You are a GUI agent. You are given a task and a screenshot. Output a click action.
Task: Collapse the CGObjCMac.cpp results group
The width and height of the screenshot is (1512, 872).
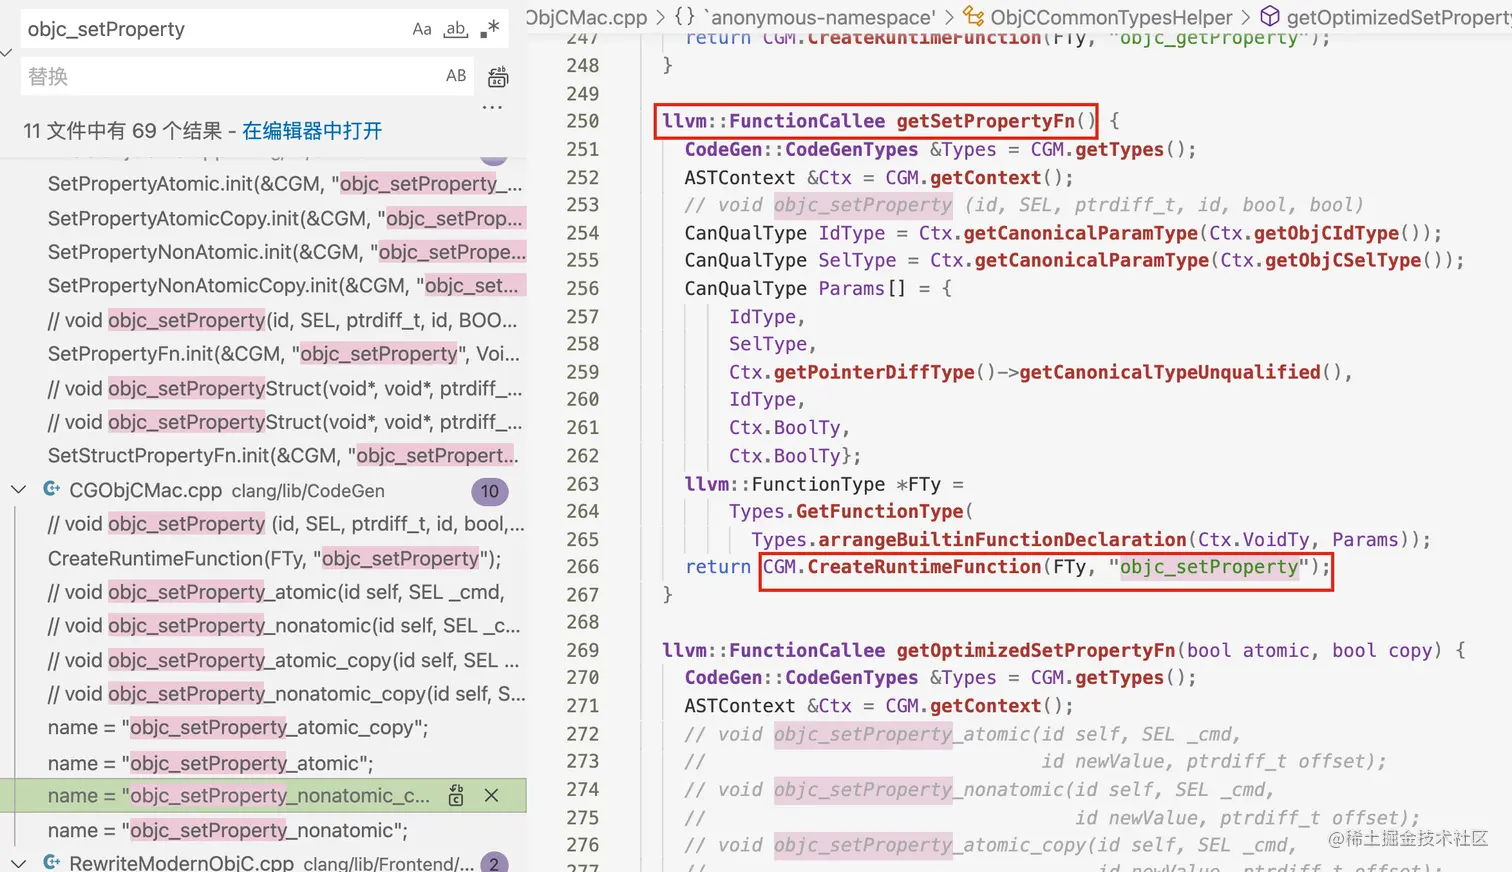point(18,490)
